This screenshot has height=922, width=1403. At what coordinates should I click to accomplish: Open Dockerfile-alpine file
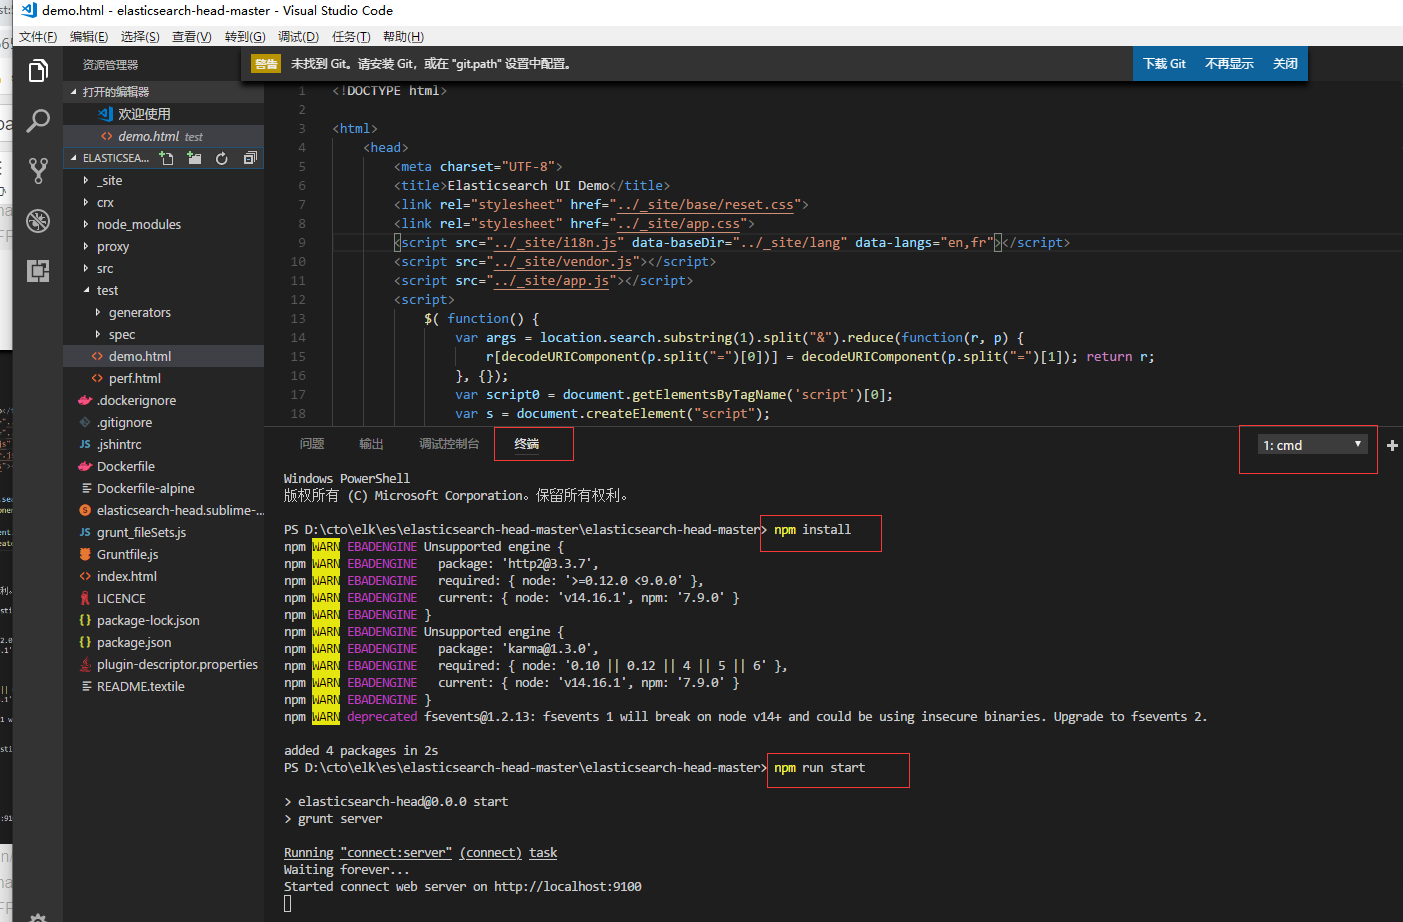point(145,488)
